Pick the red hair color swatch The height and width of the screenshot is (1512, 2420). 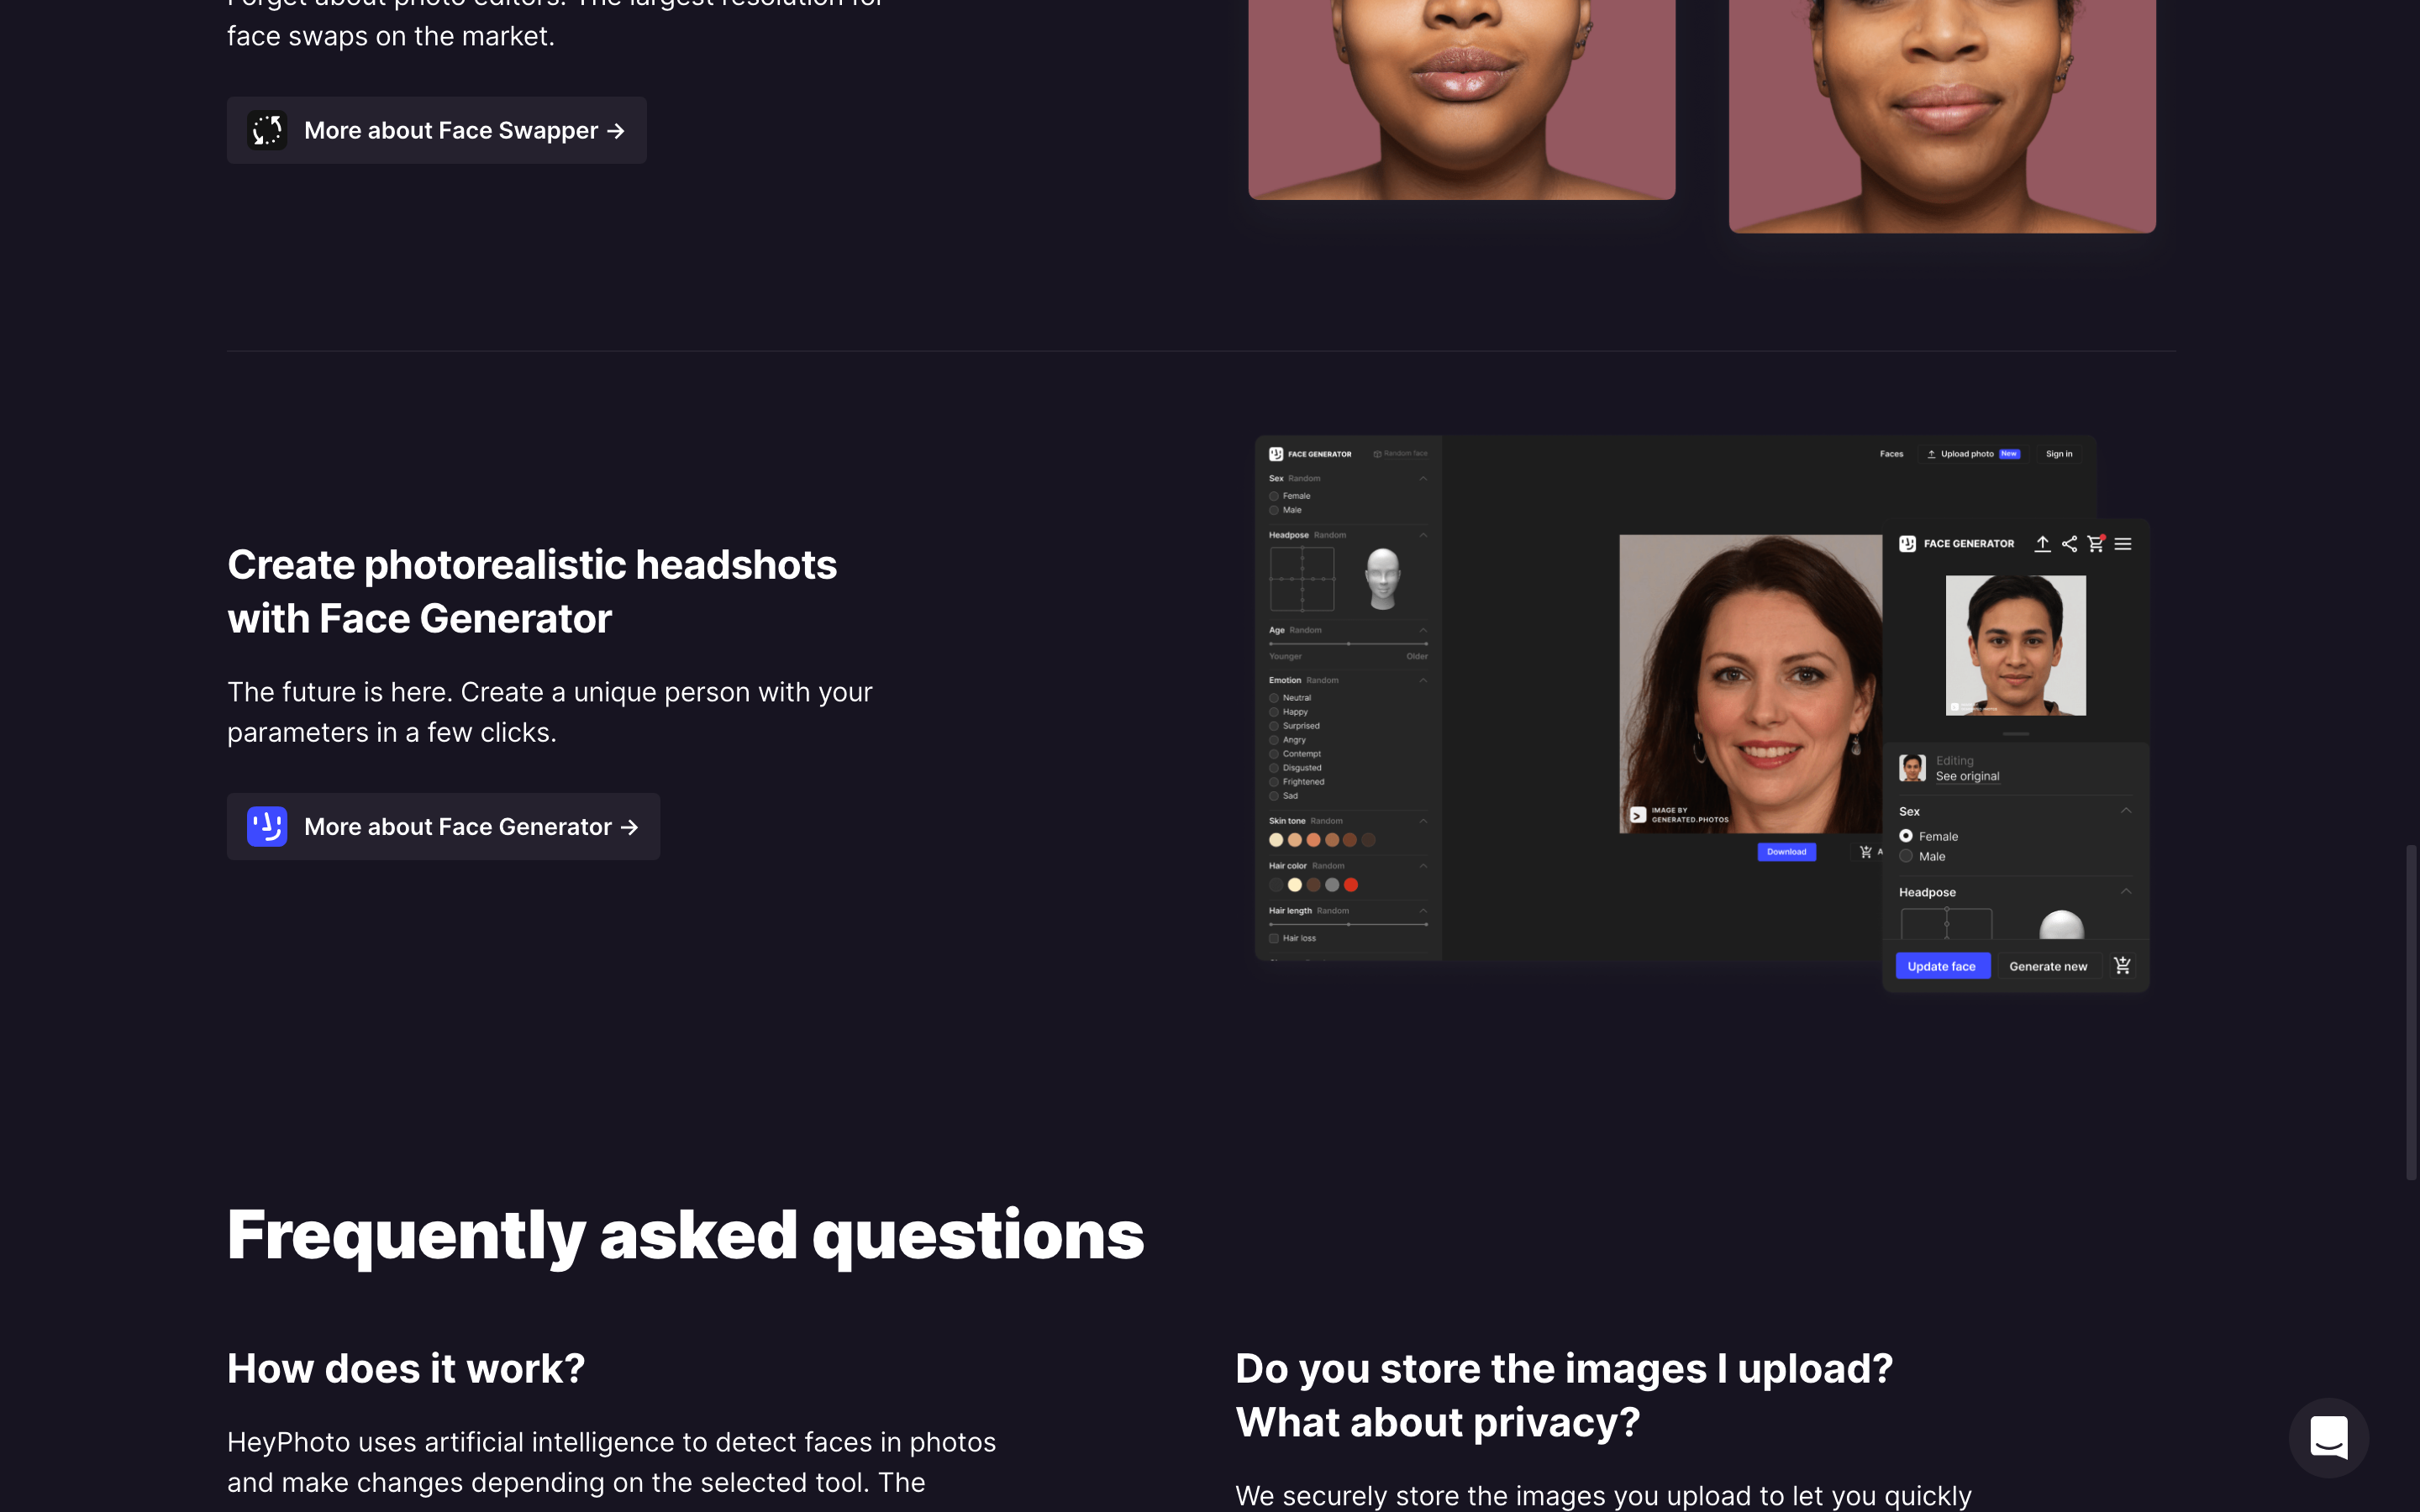(1351, 885)
